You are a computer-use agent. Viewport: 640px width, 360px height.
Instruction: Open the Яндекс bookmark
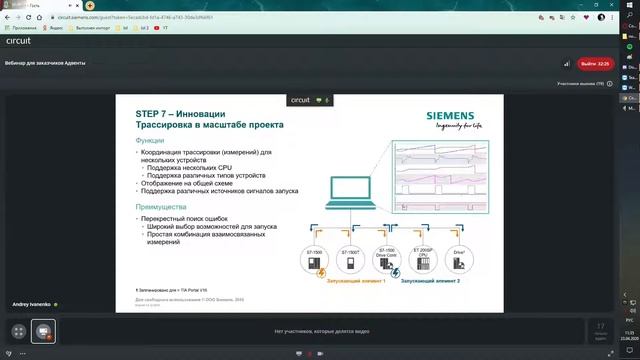coord(53,28)
